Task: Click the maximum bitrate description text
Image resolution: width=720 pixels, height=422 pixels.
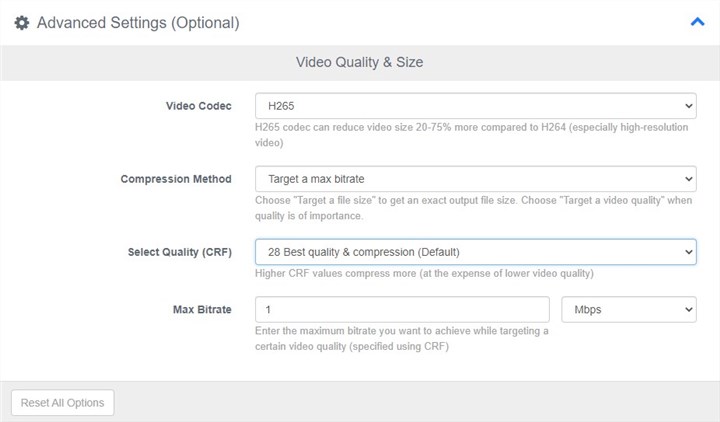Action: (401, 339)
